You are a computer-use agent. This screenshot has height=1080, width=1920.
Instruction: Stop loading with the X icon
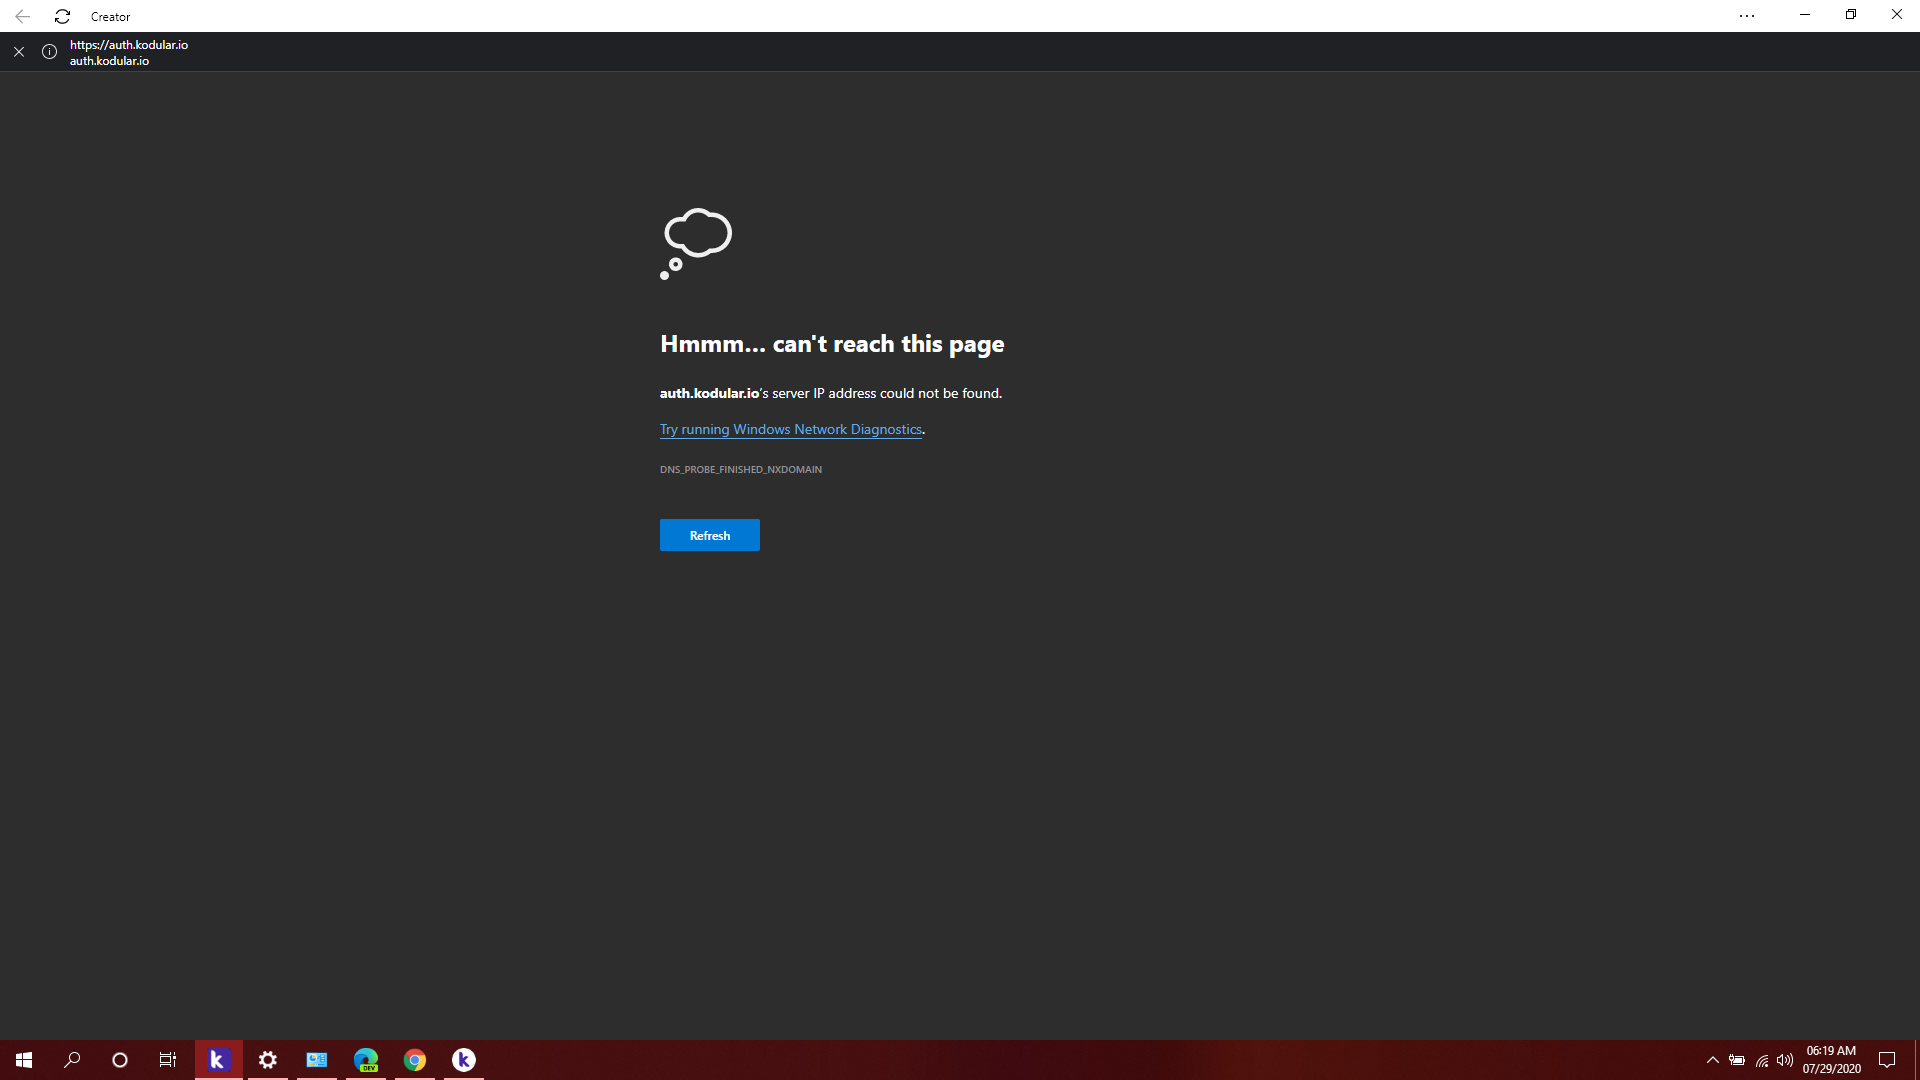pos(19,52)
